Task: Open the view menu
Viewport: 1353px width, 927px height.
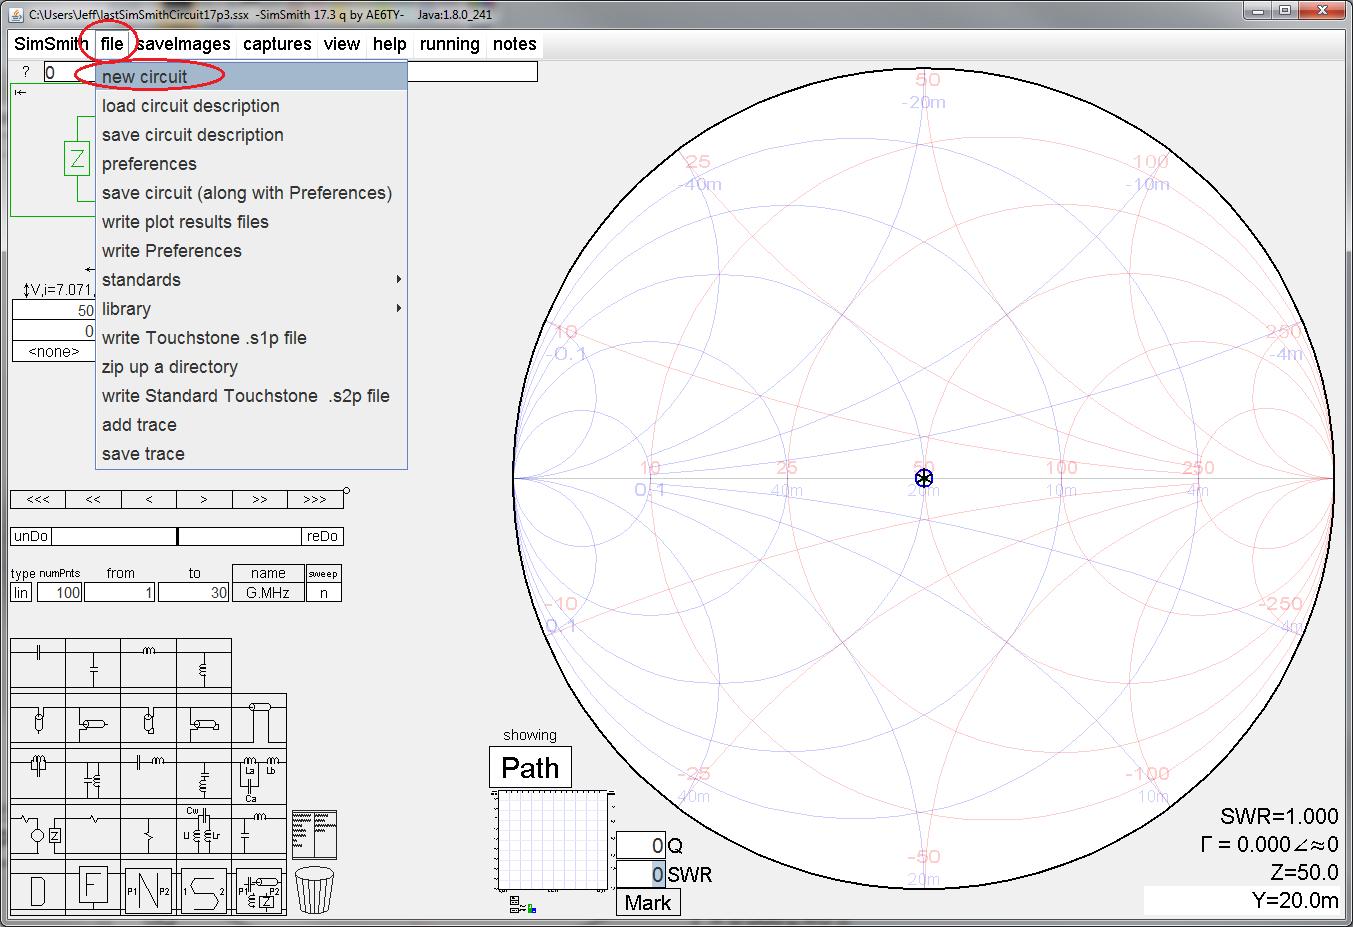Action: [342, 44]
